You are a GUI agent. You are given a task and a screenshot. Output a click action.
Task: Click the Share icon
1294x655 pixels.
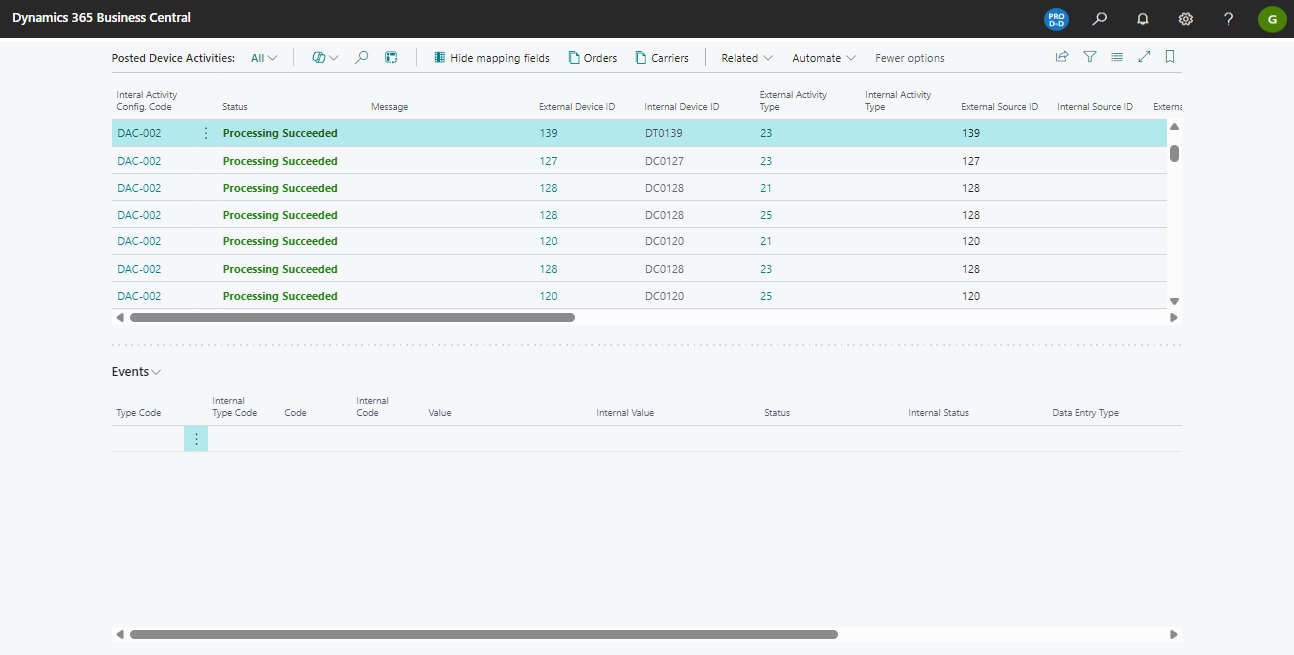[x=1062, y=57]
